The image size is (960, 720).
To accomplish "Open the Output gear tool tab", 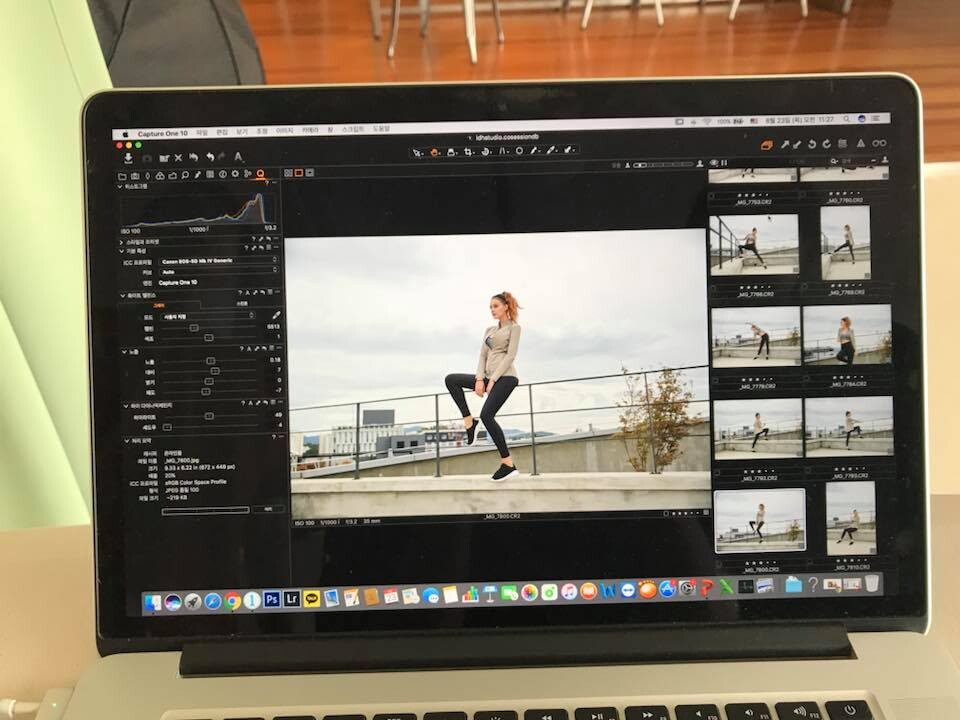I will click(235, 174).
